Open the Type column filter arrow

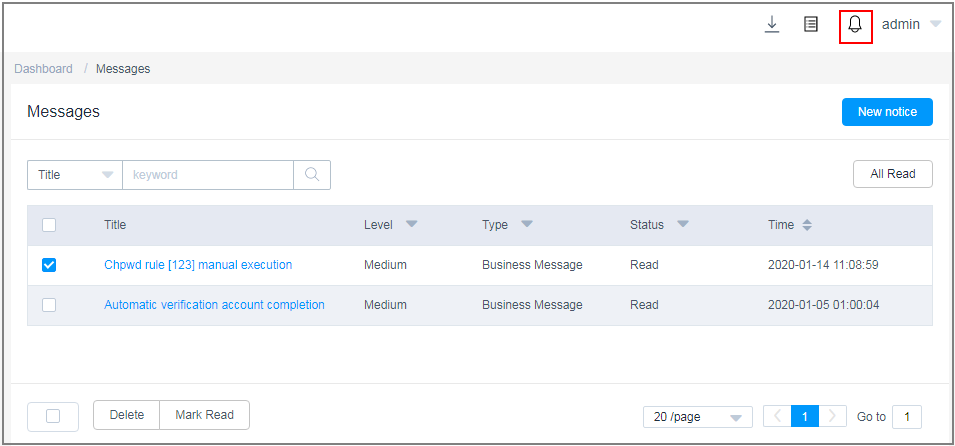527,224
